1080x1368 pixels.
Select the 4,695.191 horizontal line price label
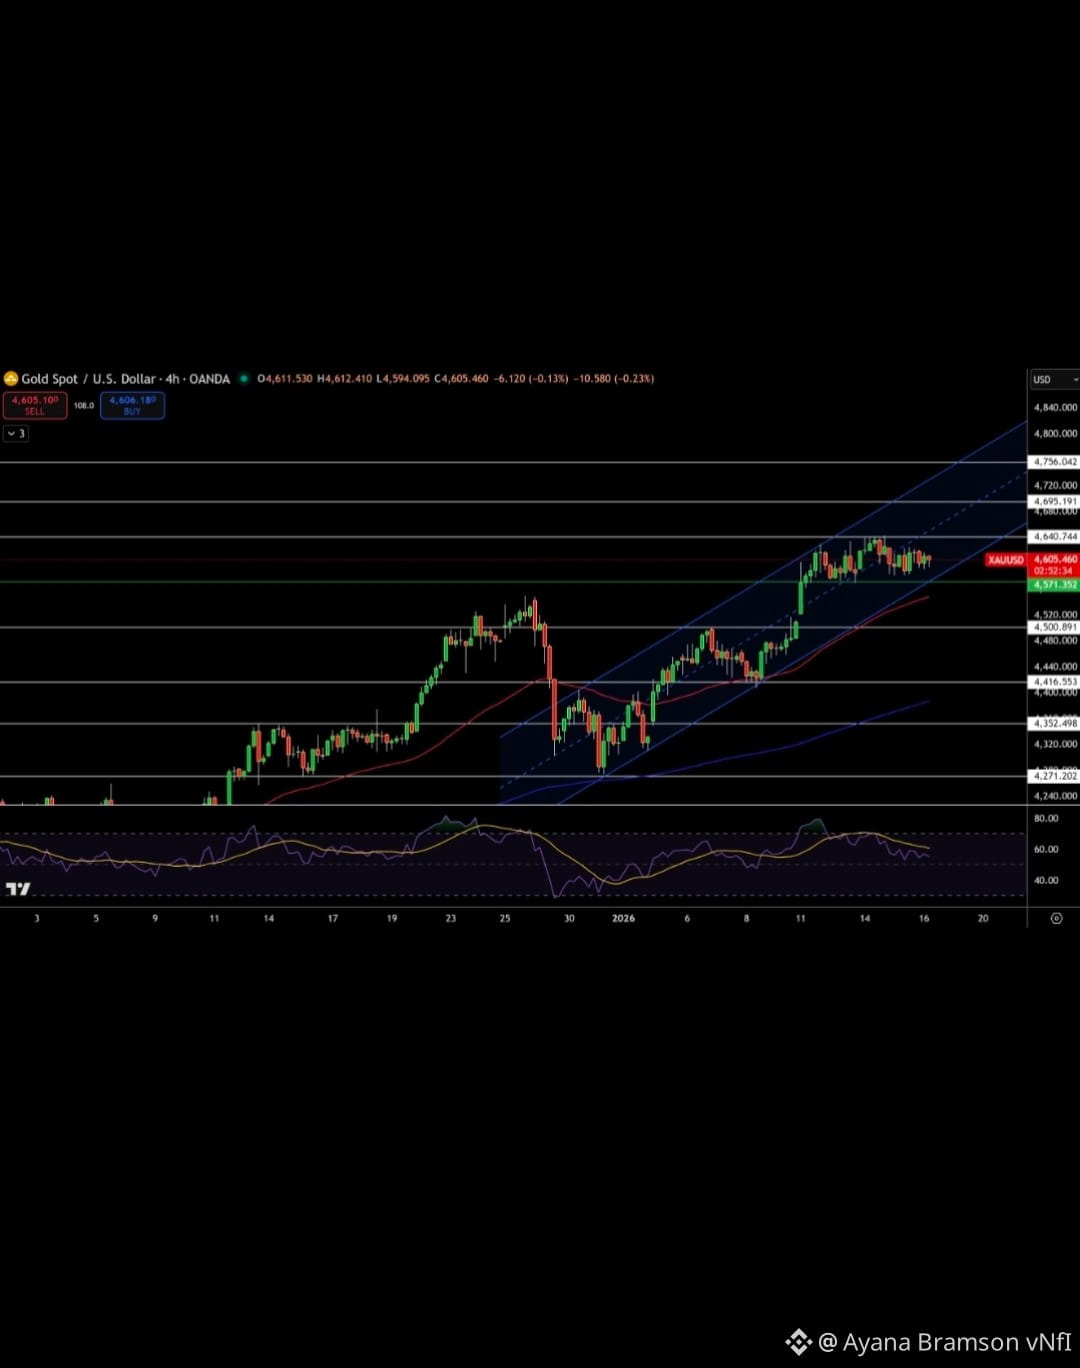[x=1054, y=501]
